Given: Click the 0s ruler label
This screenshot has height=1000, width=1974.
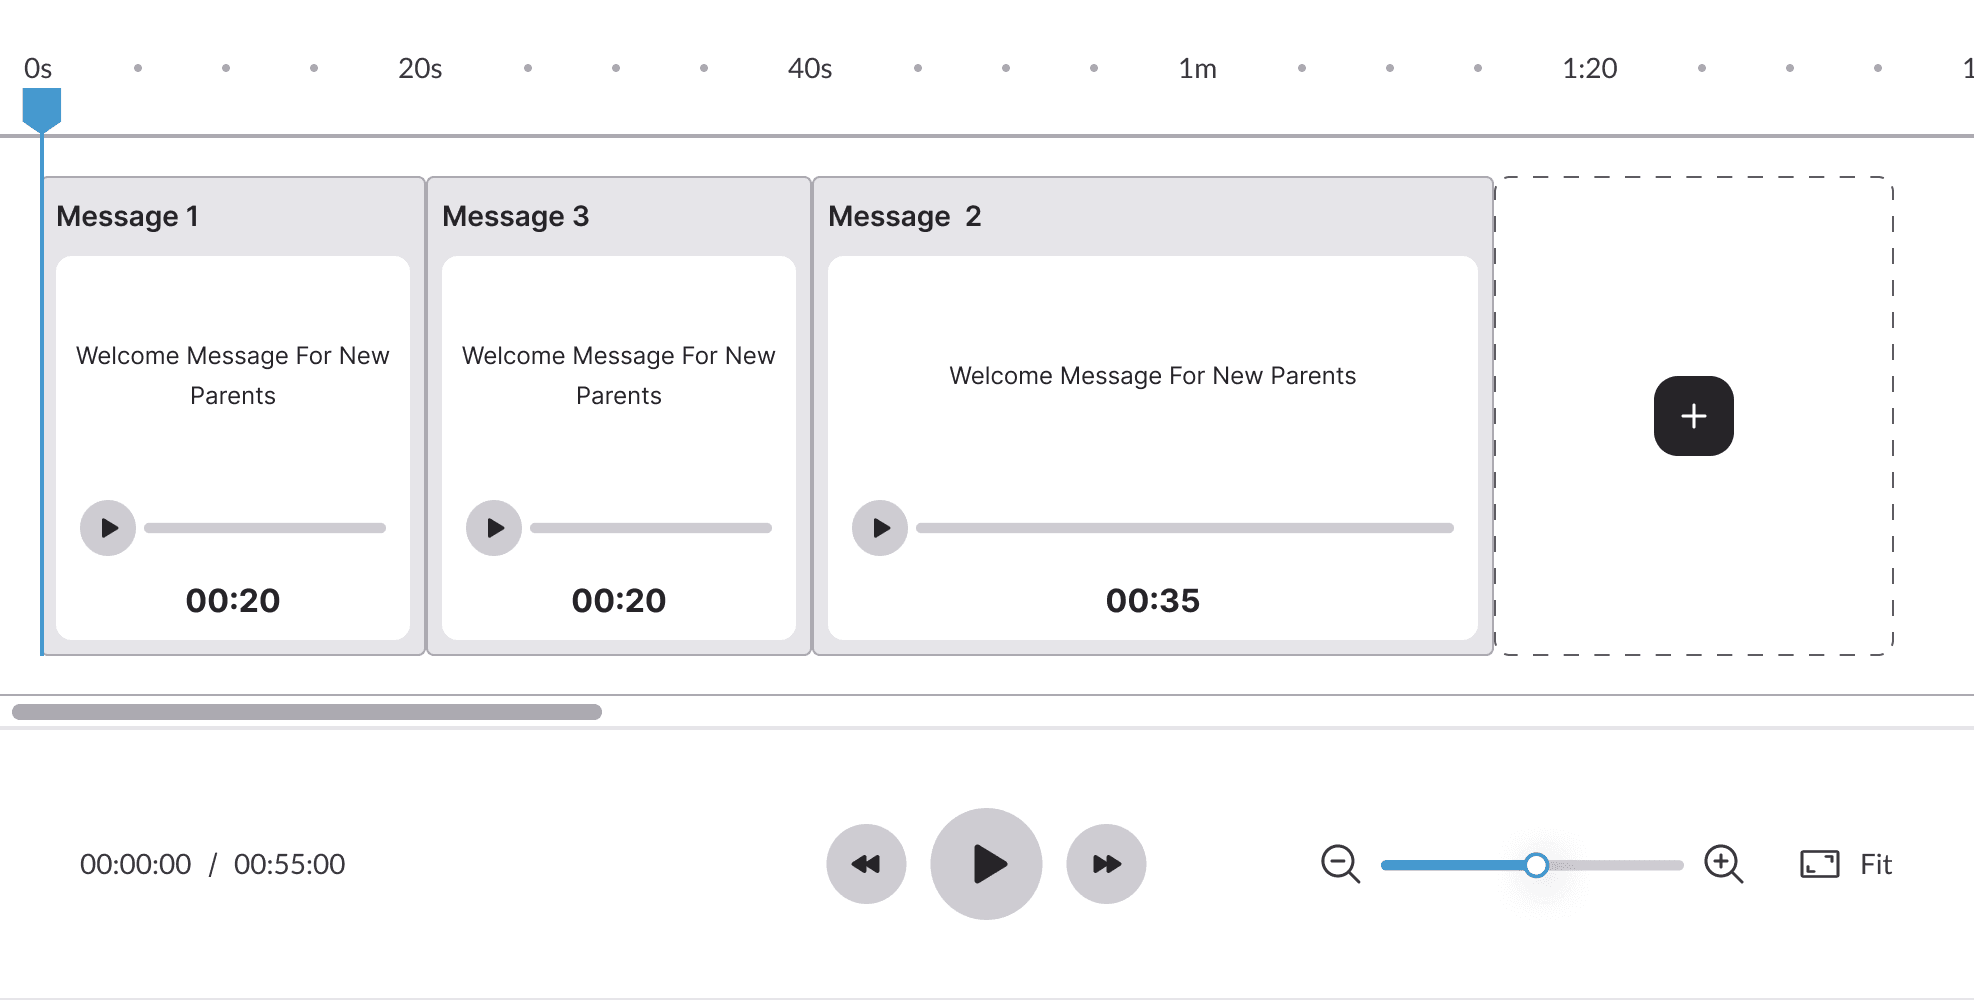Looking at the screenshot, I should pyautogui.click(x=38, y=68).
